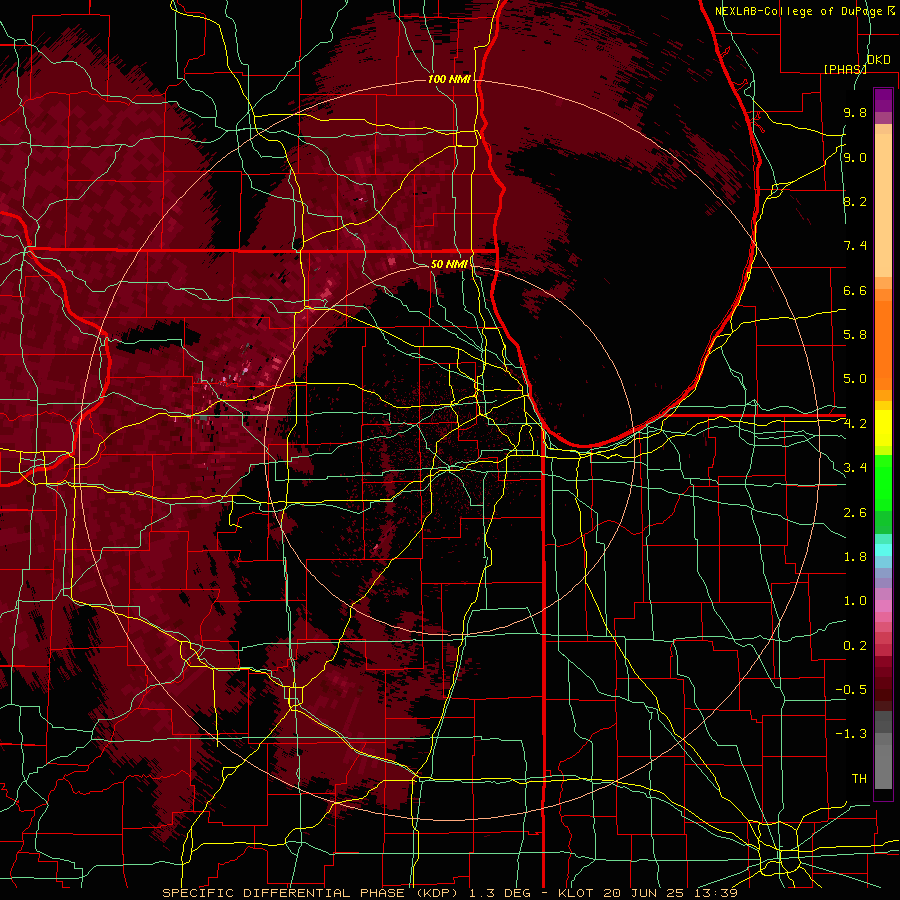Click the 'TH' threshold legend label
900x900 pixels.
pos(859,779)
